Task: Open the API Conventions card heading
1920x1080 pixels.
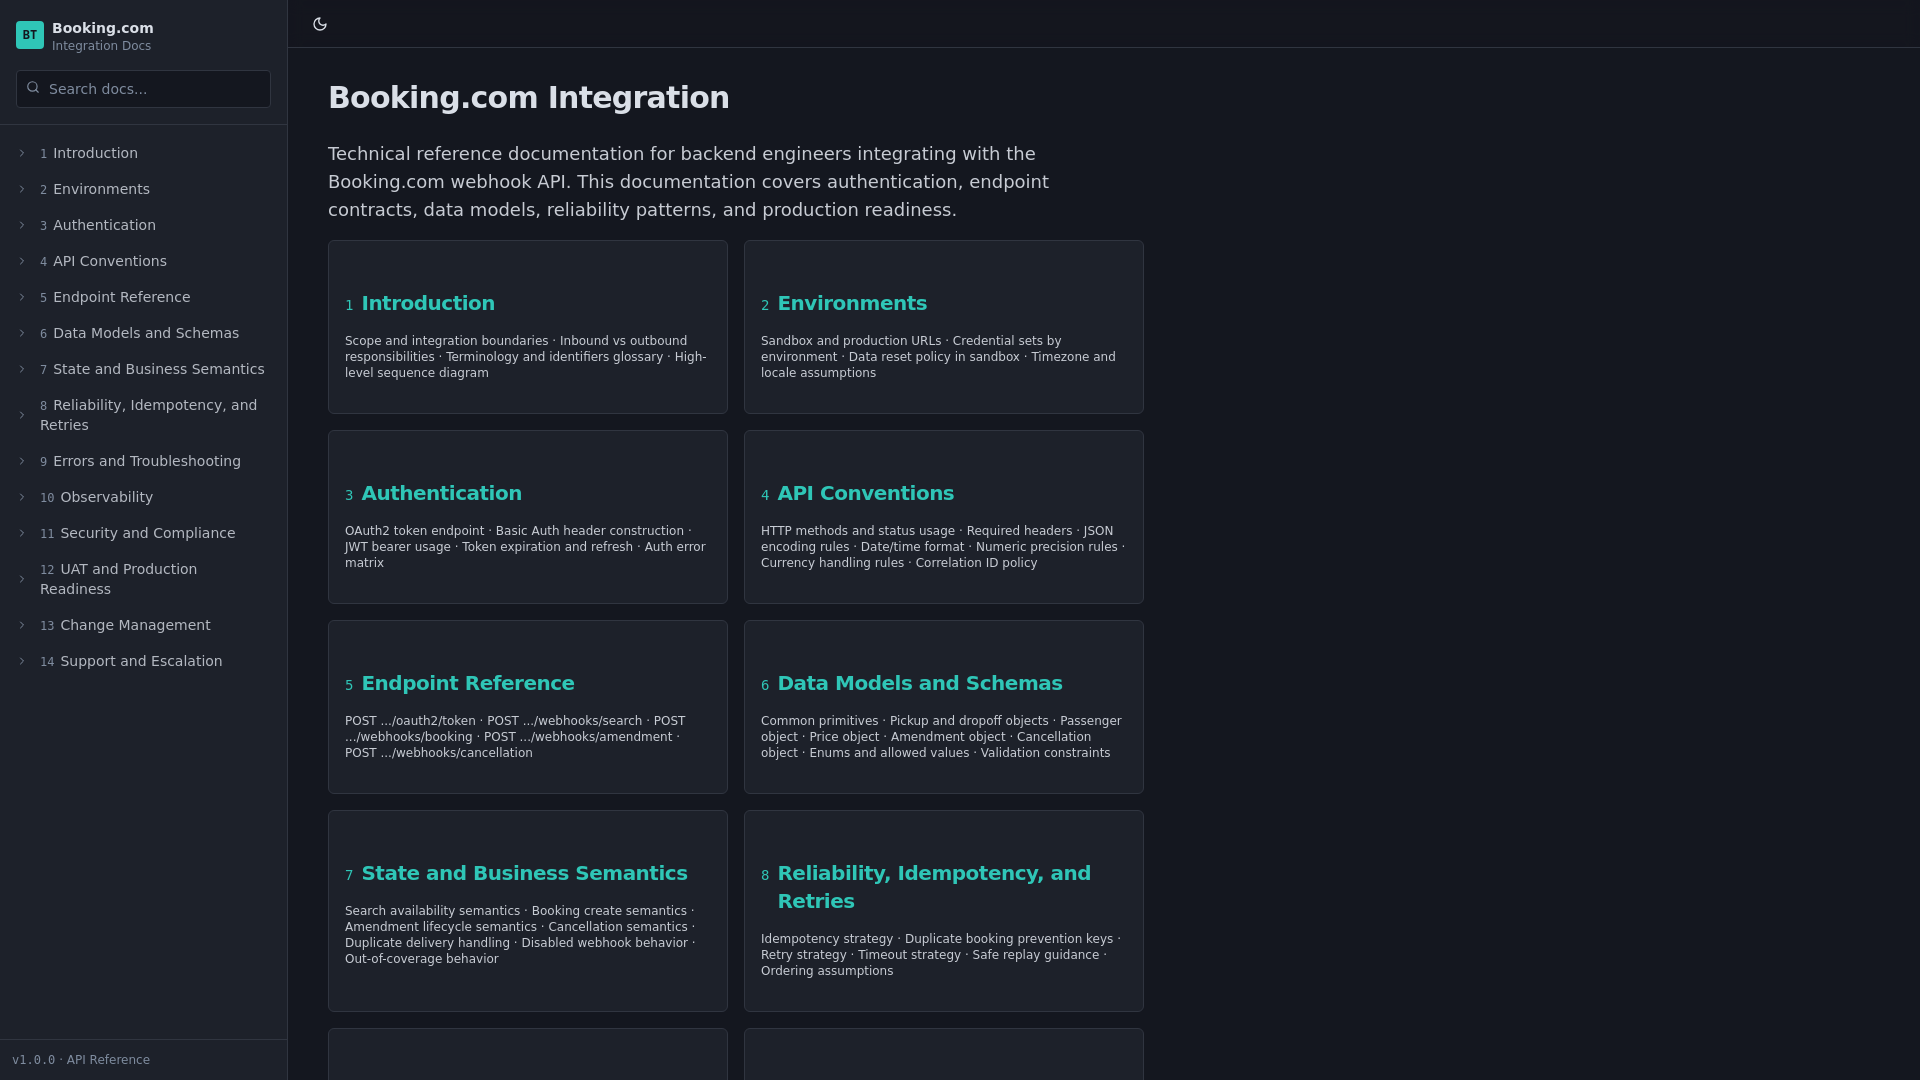Action: 866,493
